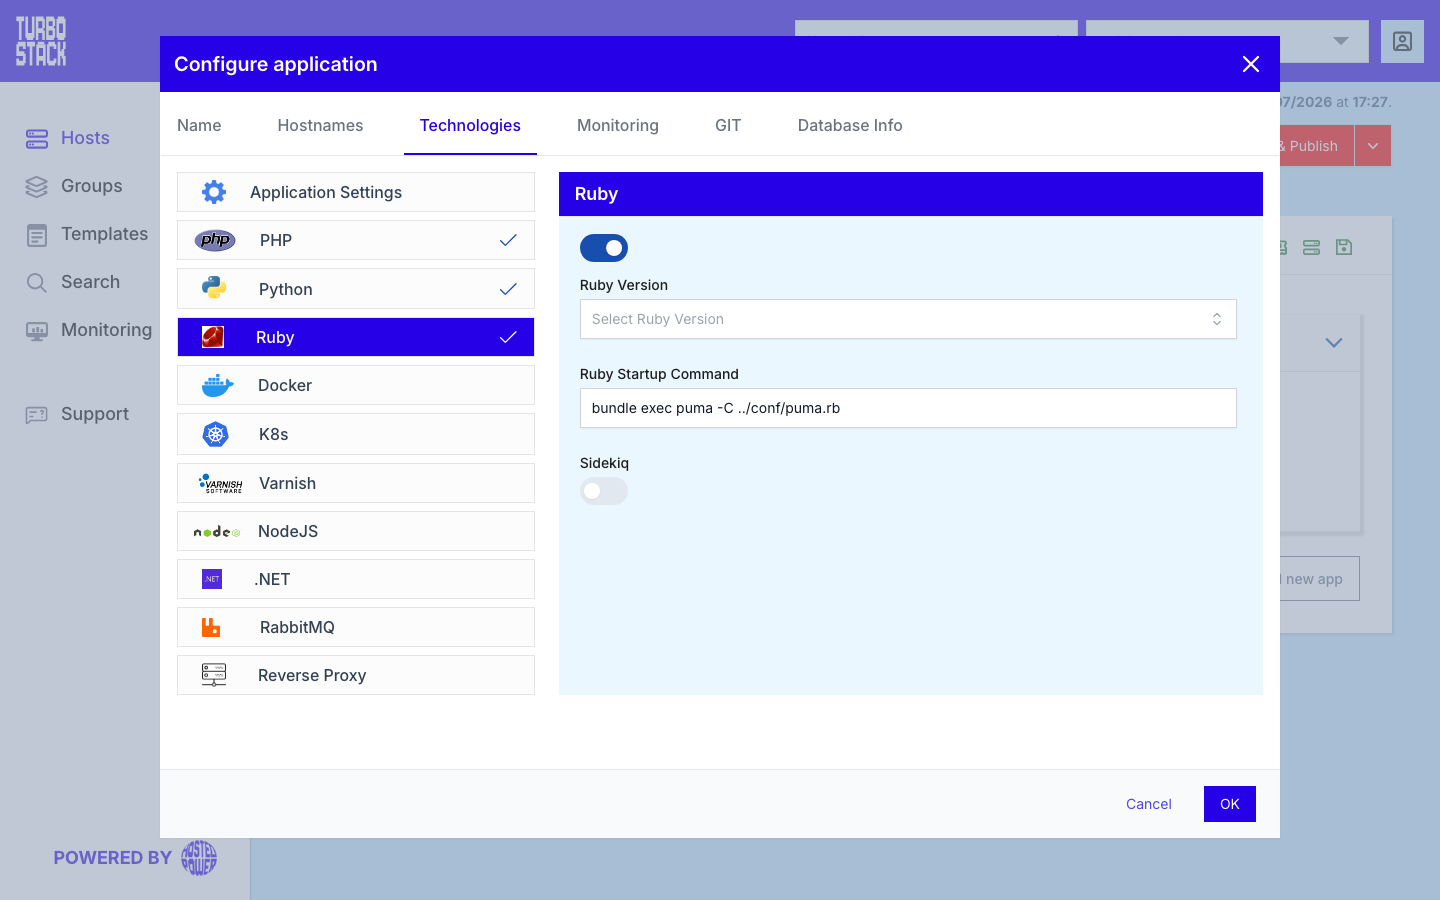This screenshot has height=900, width=1440.
Task: Close the Configure application dialog
Action: (x=1251, y=64)
